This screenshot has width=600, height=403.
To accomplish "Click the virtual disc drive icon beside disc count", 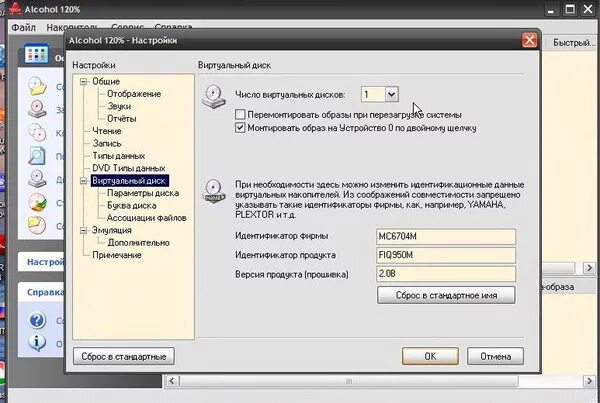I will pos(214,96).
